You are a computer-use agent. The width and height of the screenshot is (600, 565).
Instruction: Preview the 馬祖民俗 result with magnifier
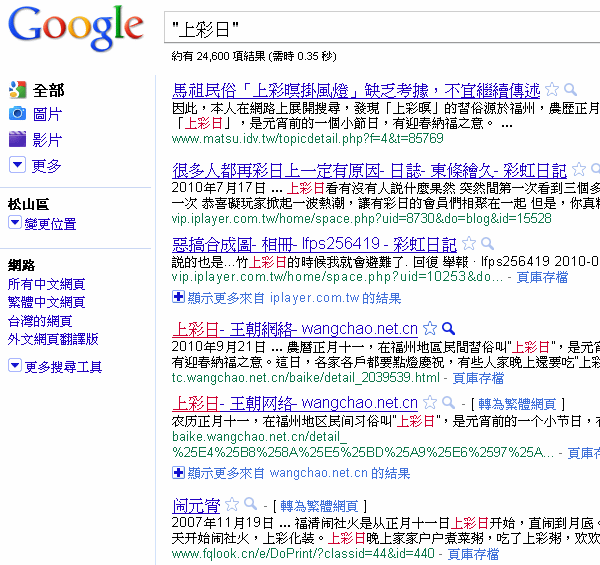click(571, 90)
